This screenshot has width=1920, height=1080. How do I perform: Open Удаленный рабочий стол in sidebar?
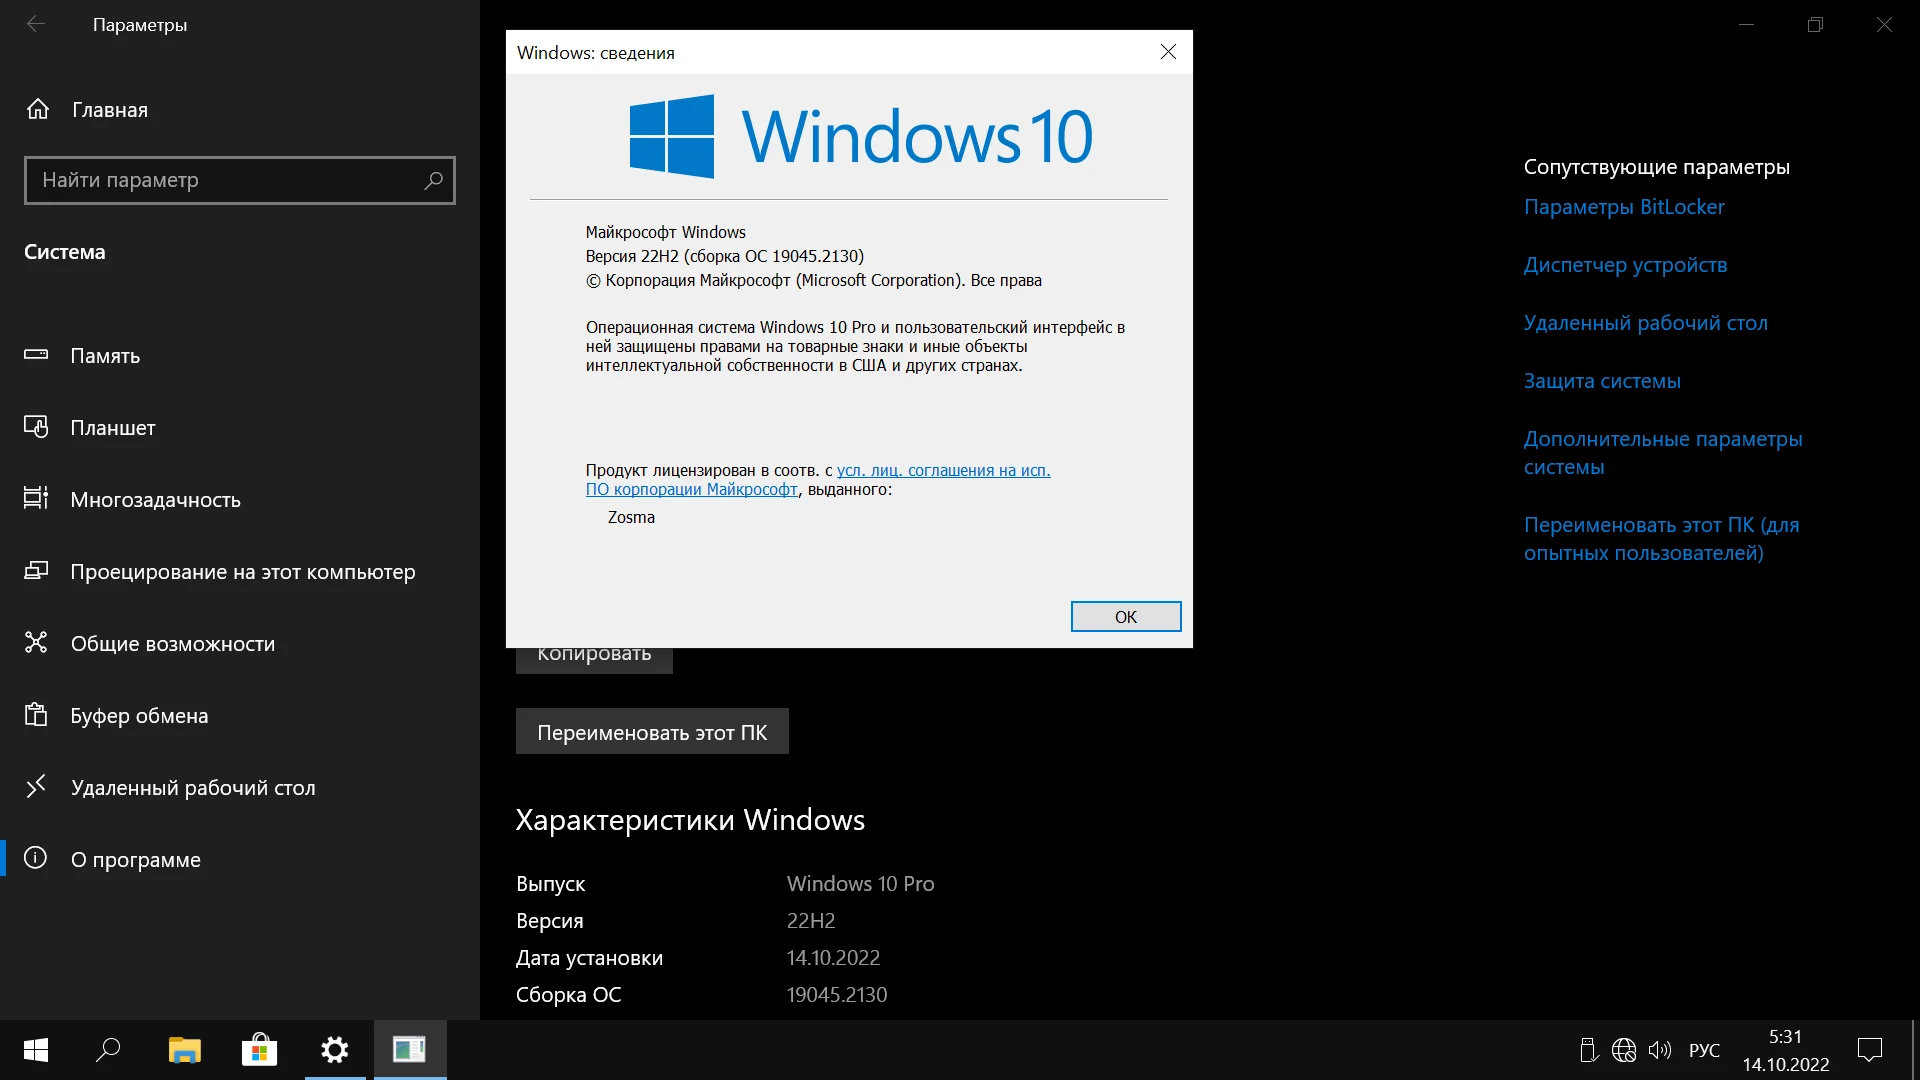(192, 788)
